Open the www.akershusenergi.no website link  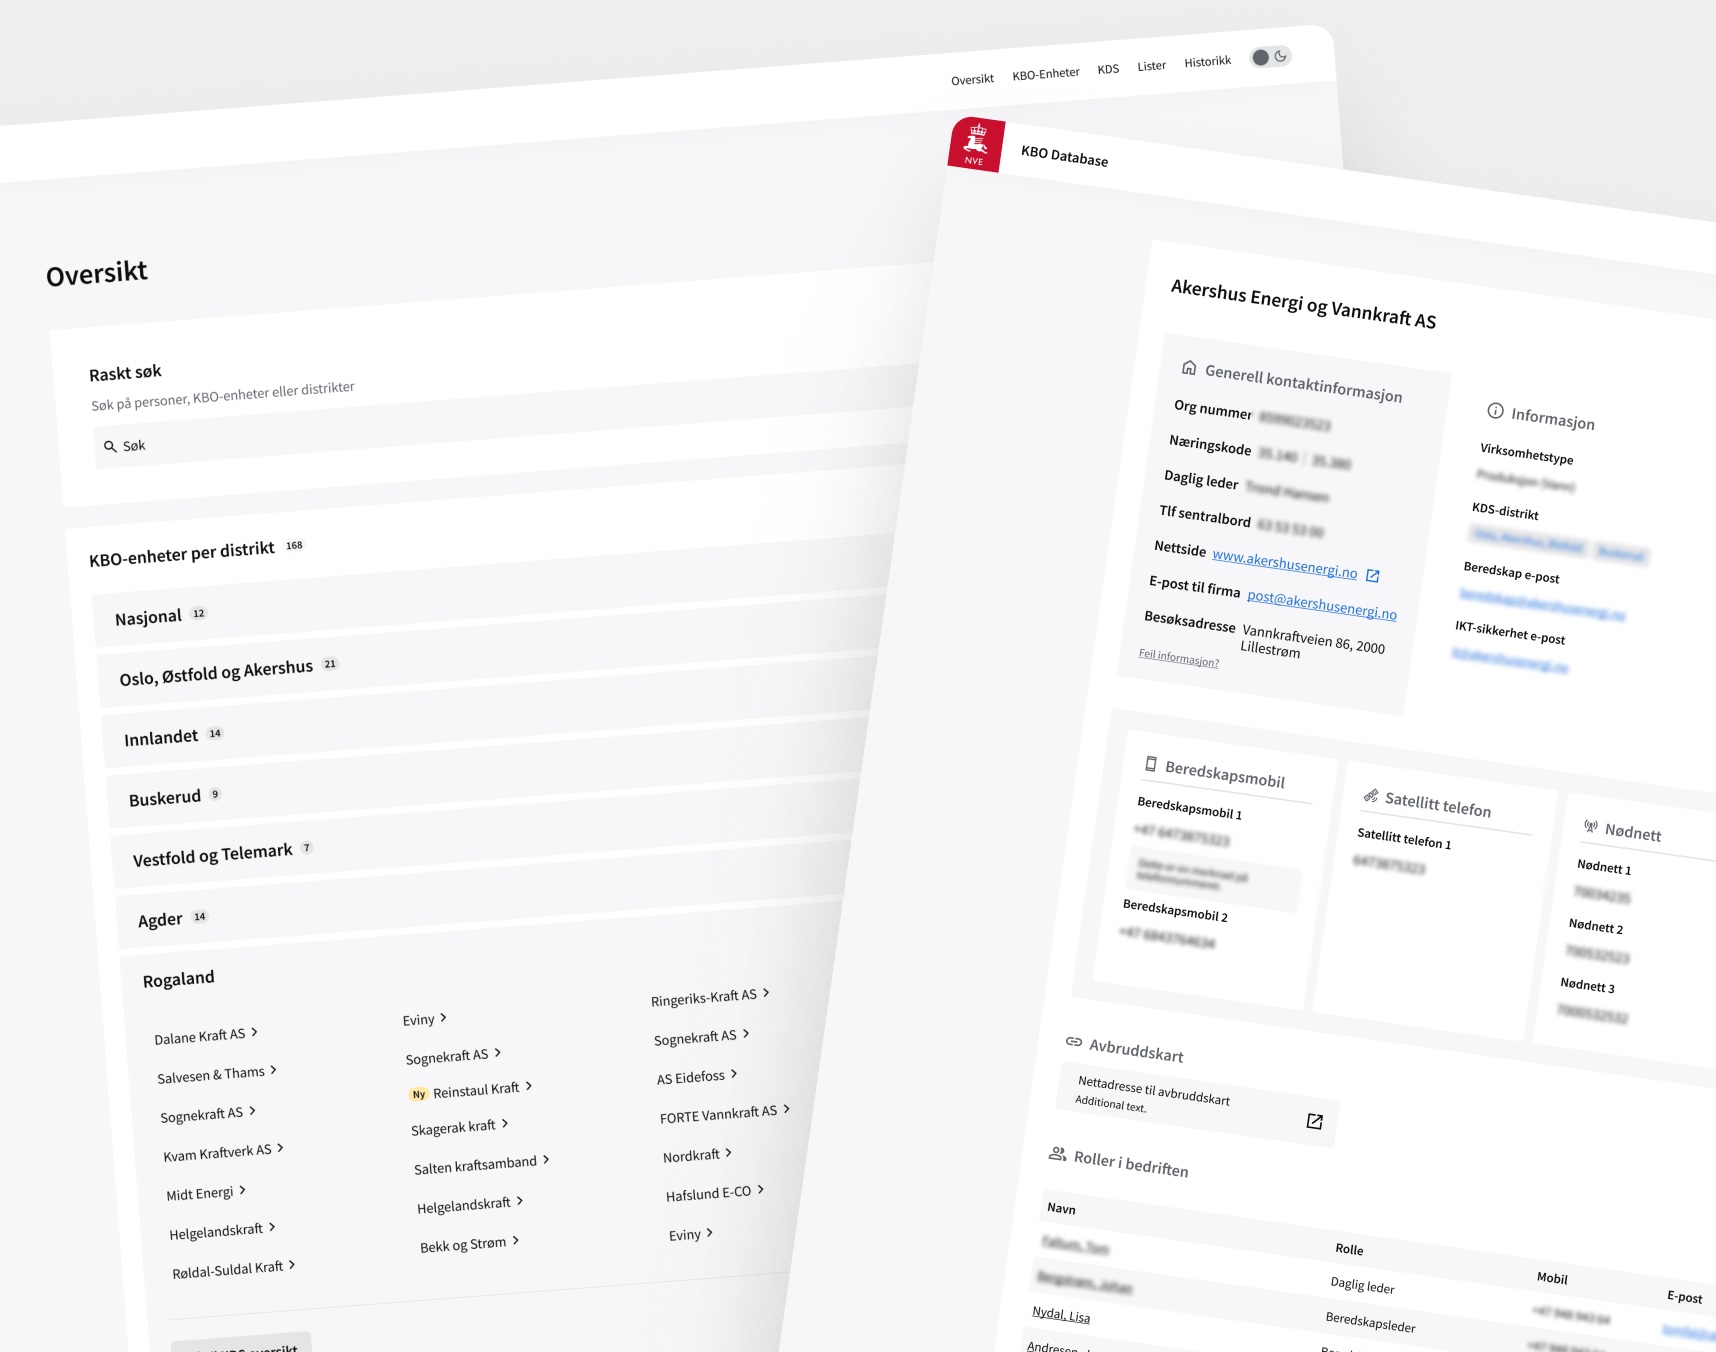click(x=1285, y=563)
